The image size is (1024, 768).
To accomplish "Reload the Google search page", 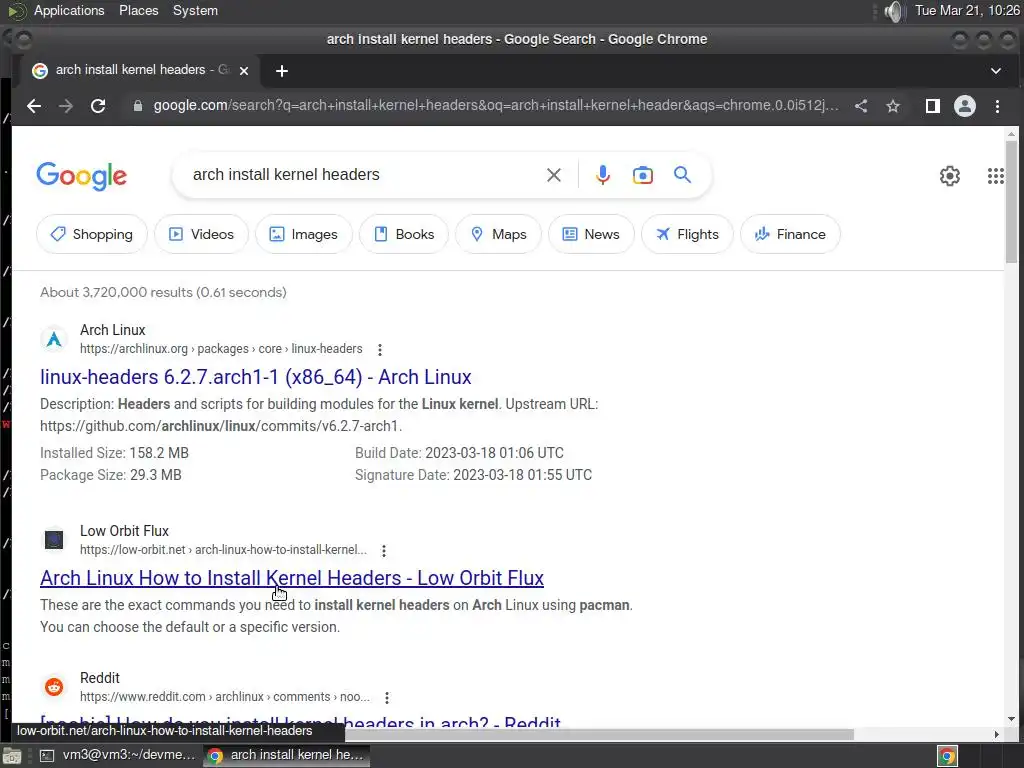I will [98, 106].
